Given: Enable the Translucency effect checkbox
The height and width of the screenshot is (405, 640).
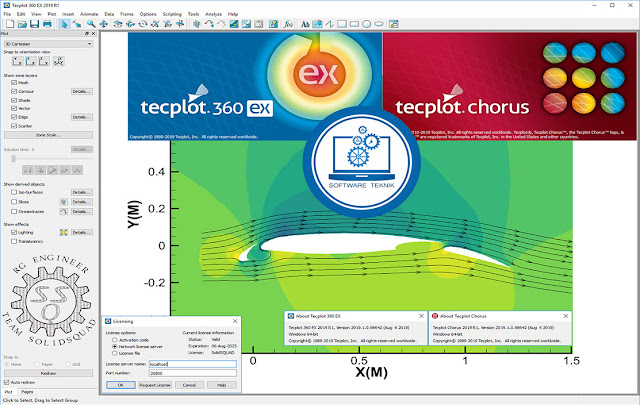Looking at the screenshot, I should pos(14,241).
